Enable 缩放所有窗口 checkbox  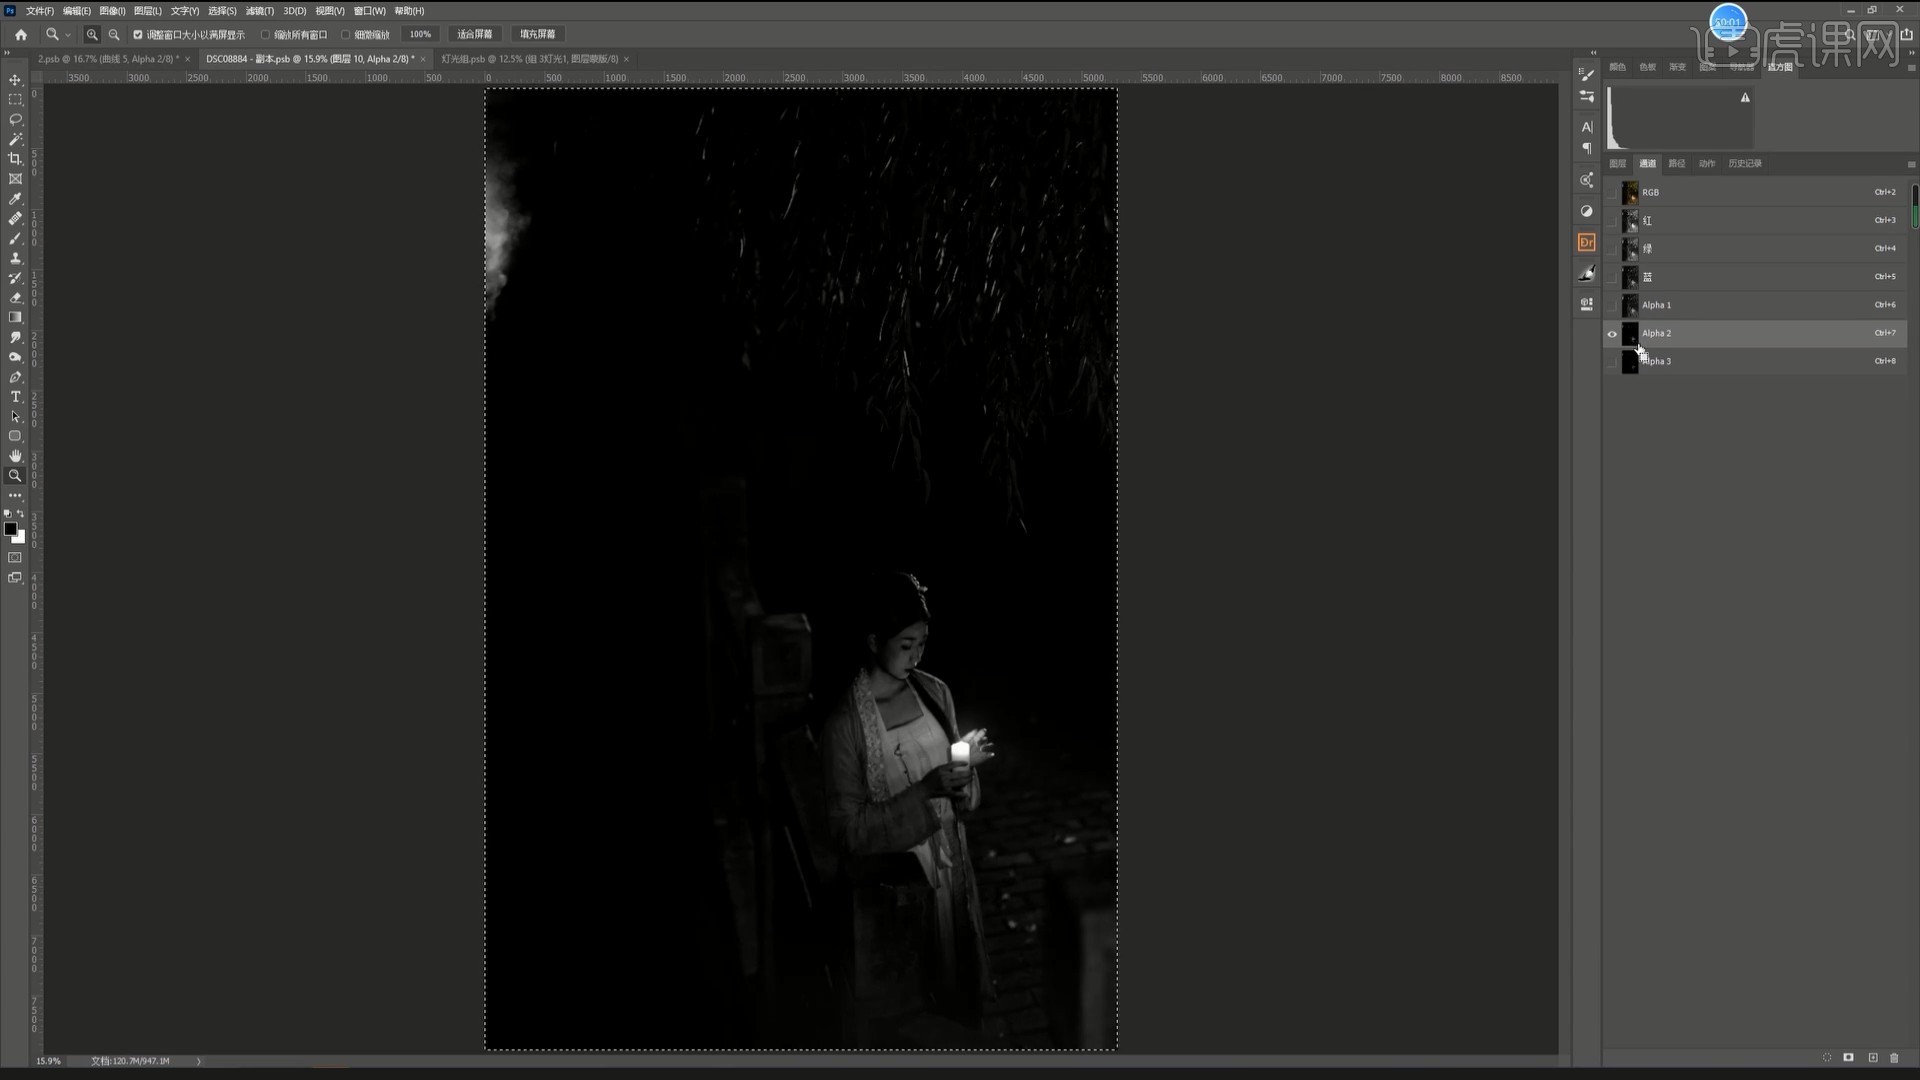click(x=266, y=34)
